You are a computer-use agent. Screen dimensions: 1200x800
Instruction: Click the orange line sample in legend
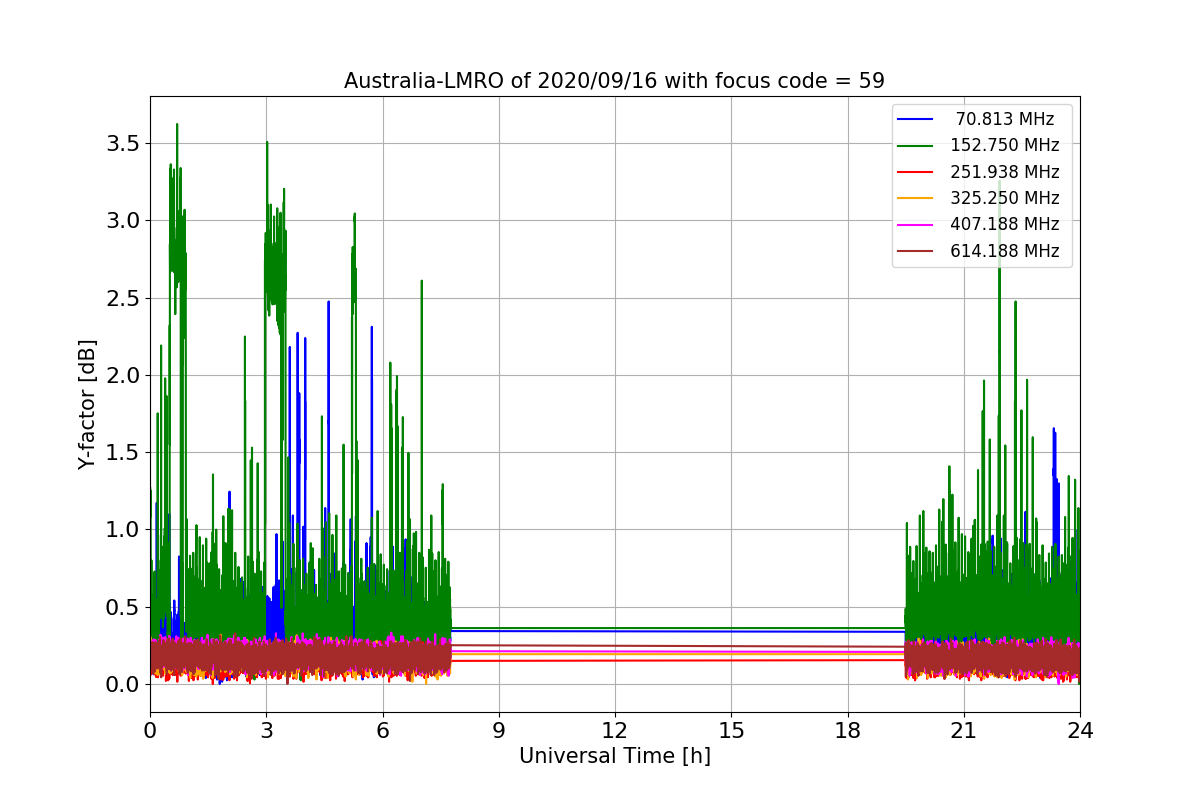coord(916,198)
